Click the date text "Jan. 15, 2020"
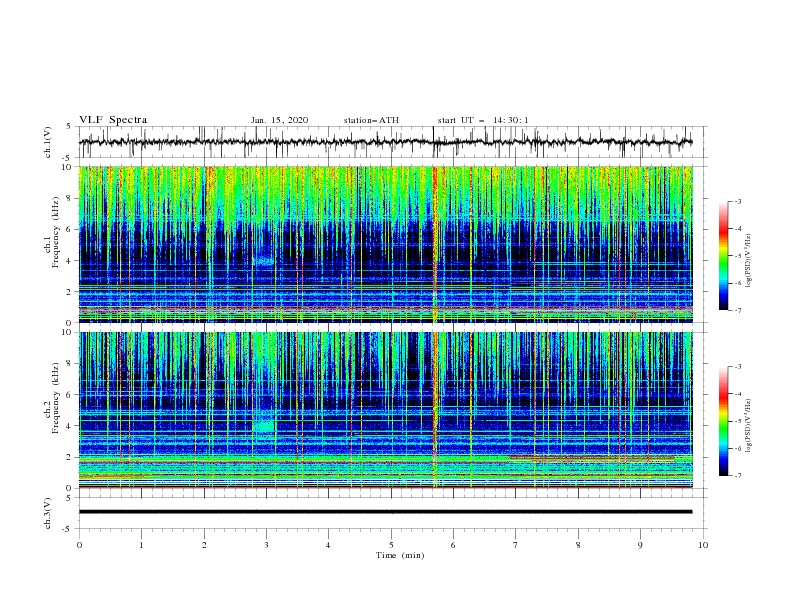 pyautogui.click(x=279, y=120)
